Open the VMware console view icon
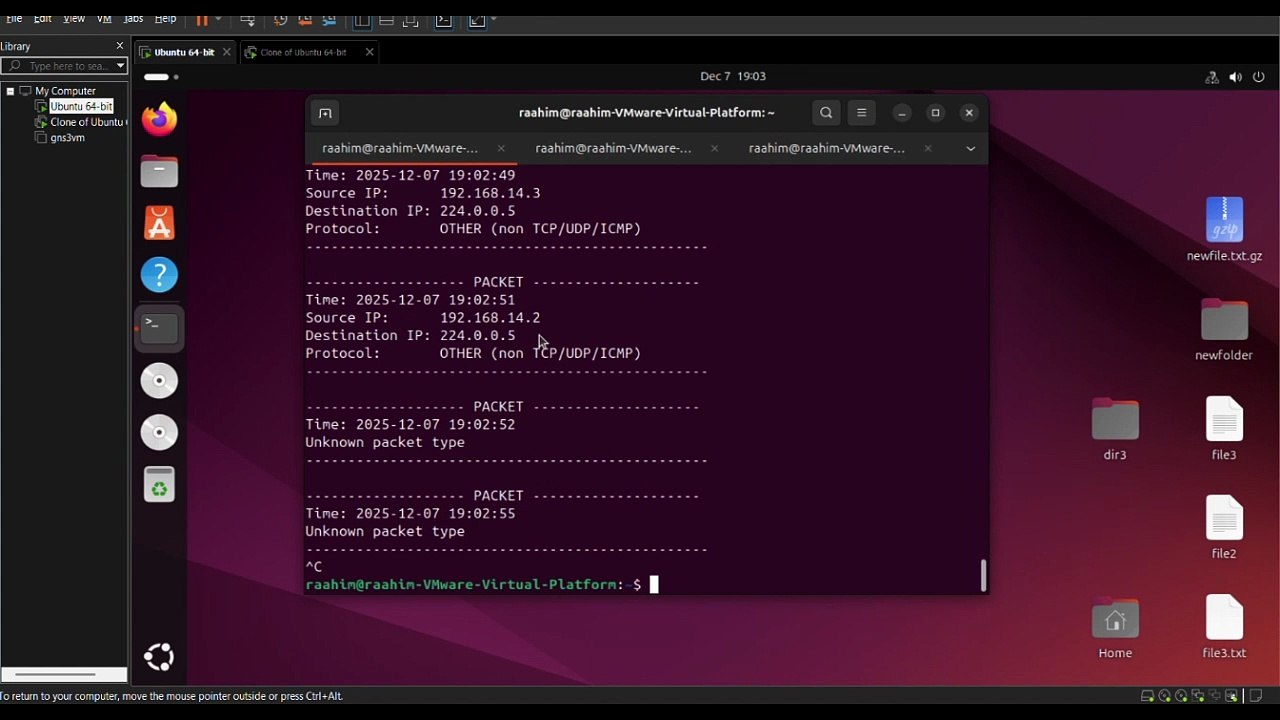The image size is (1280, 720). 444,19
